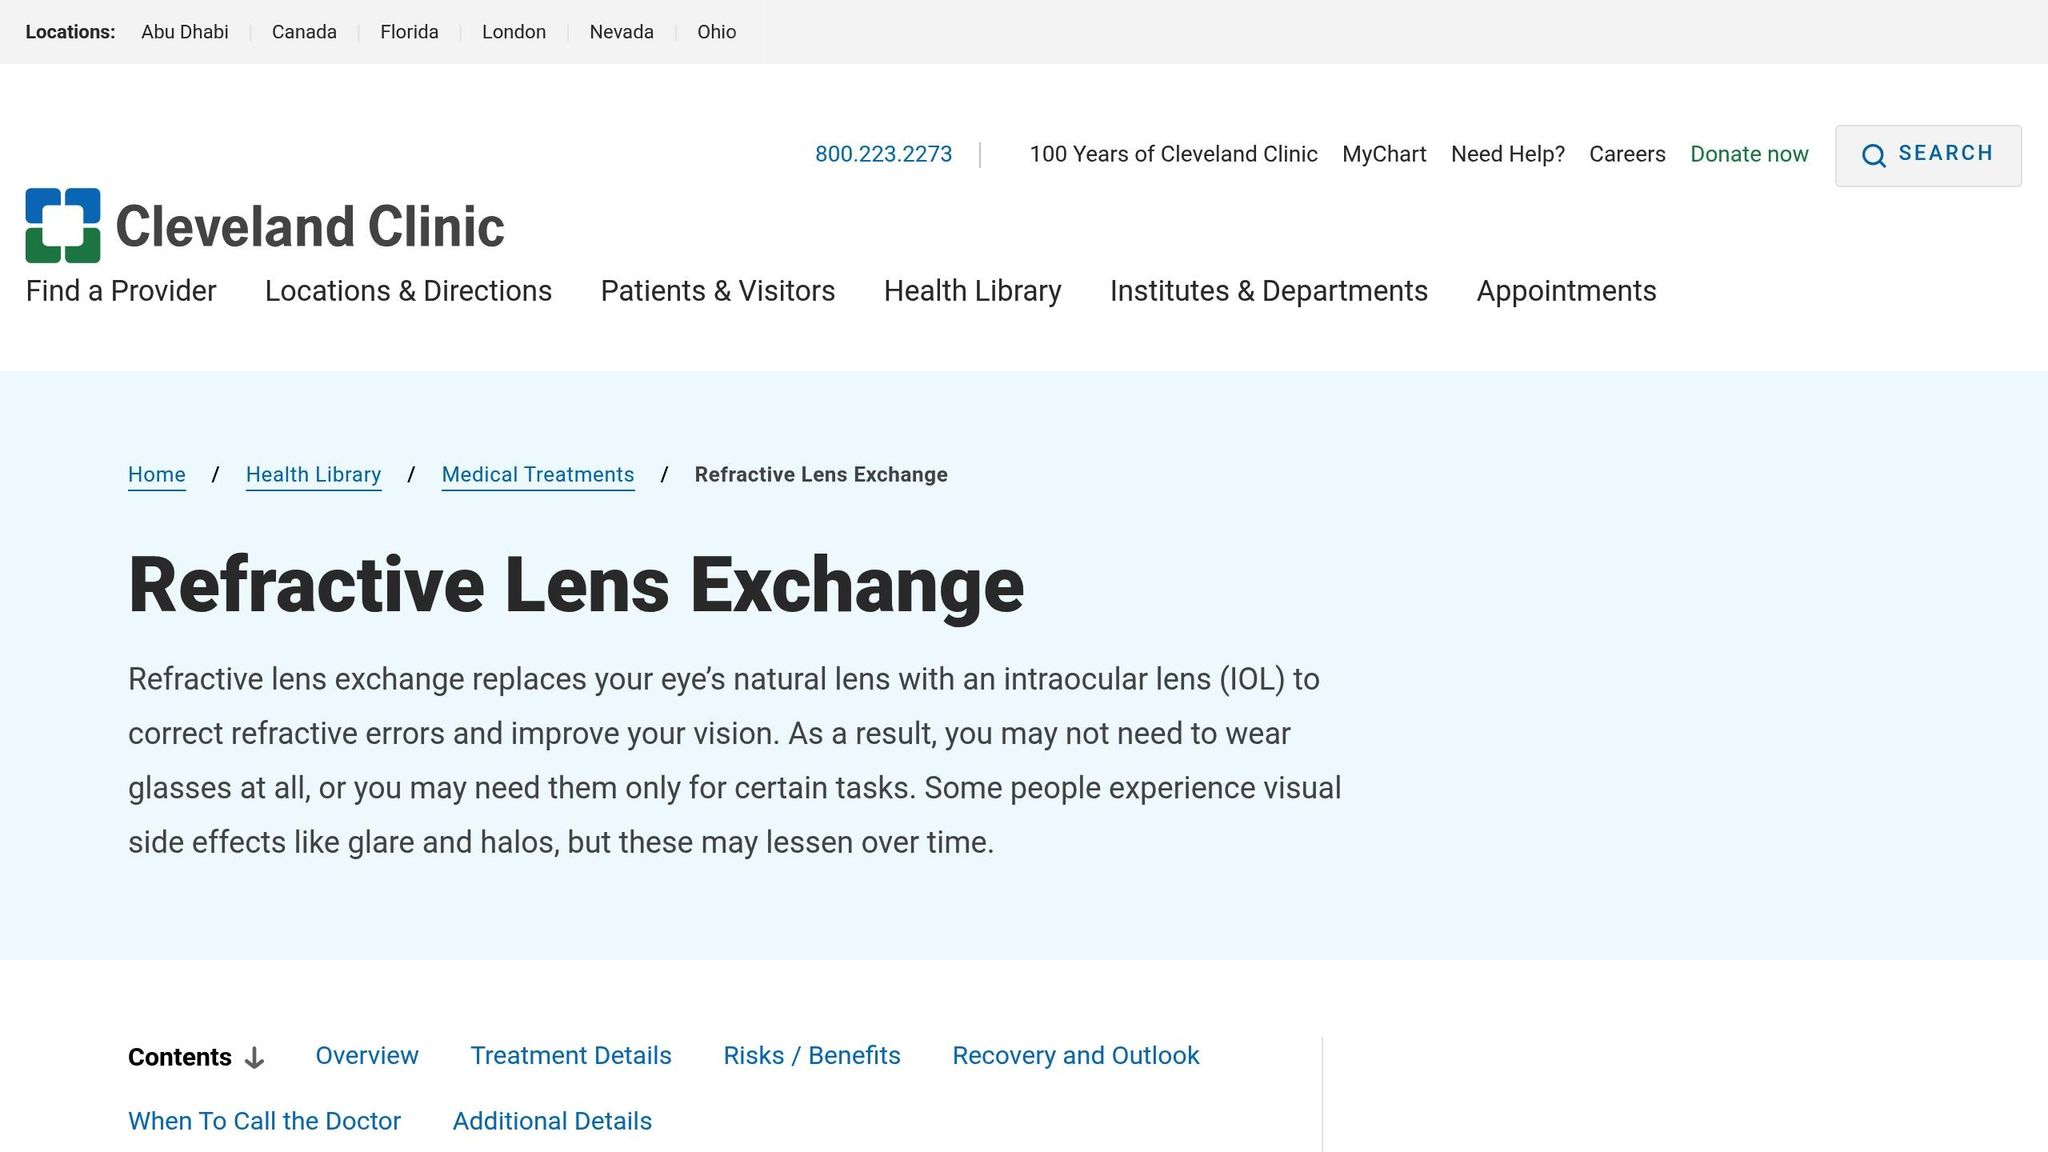The width and height of the screenshot is (2048, 1152).
Task: Select the Abu Dhabi location
Action: (x=185, y=32)
